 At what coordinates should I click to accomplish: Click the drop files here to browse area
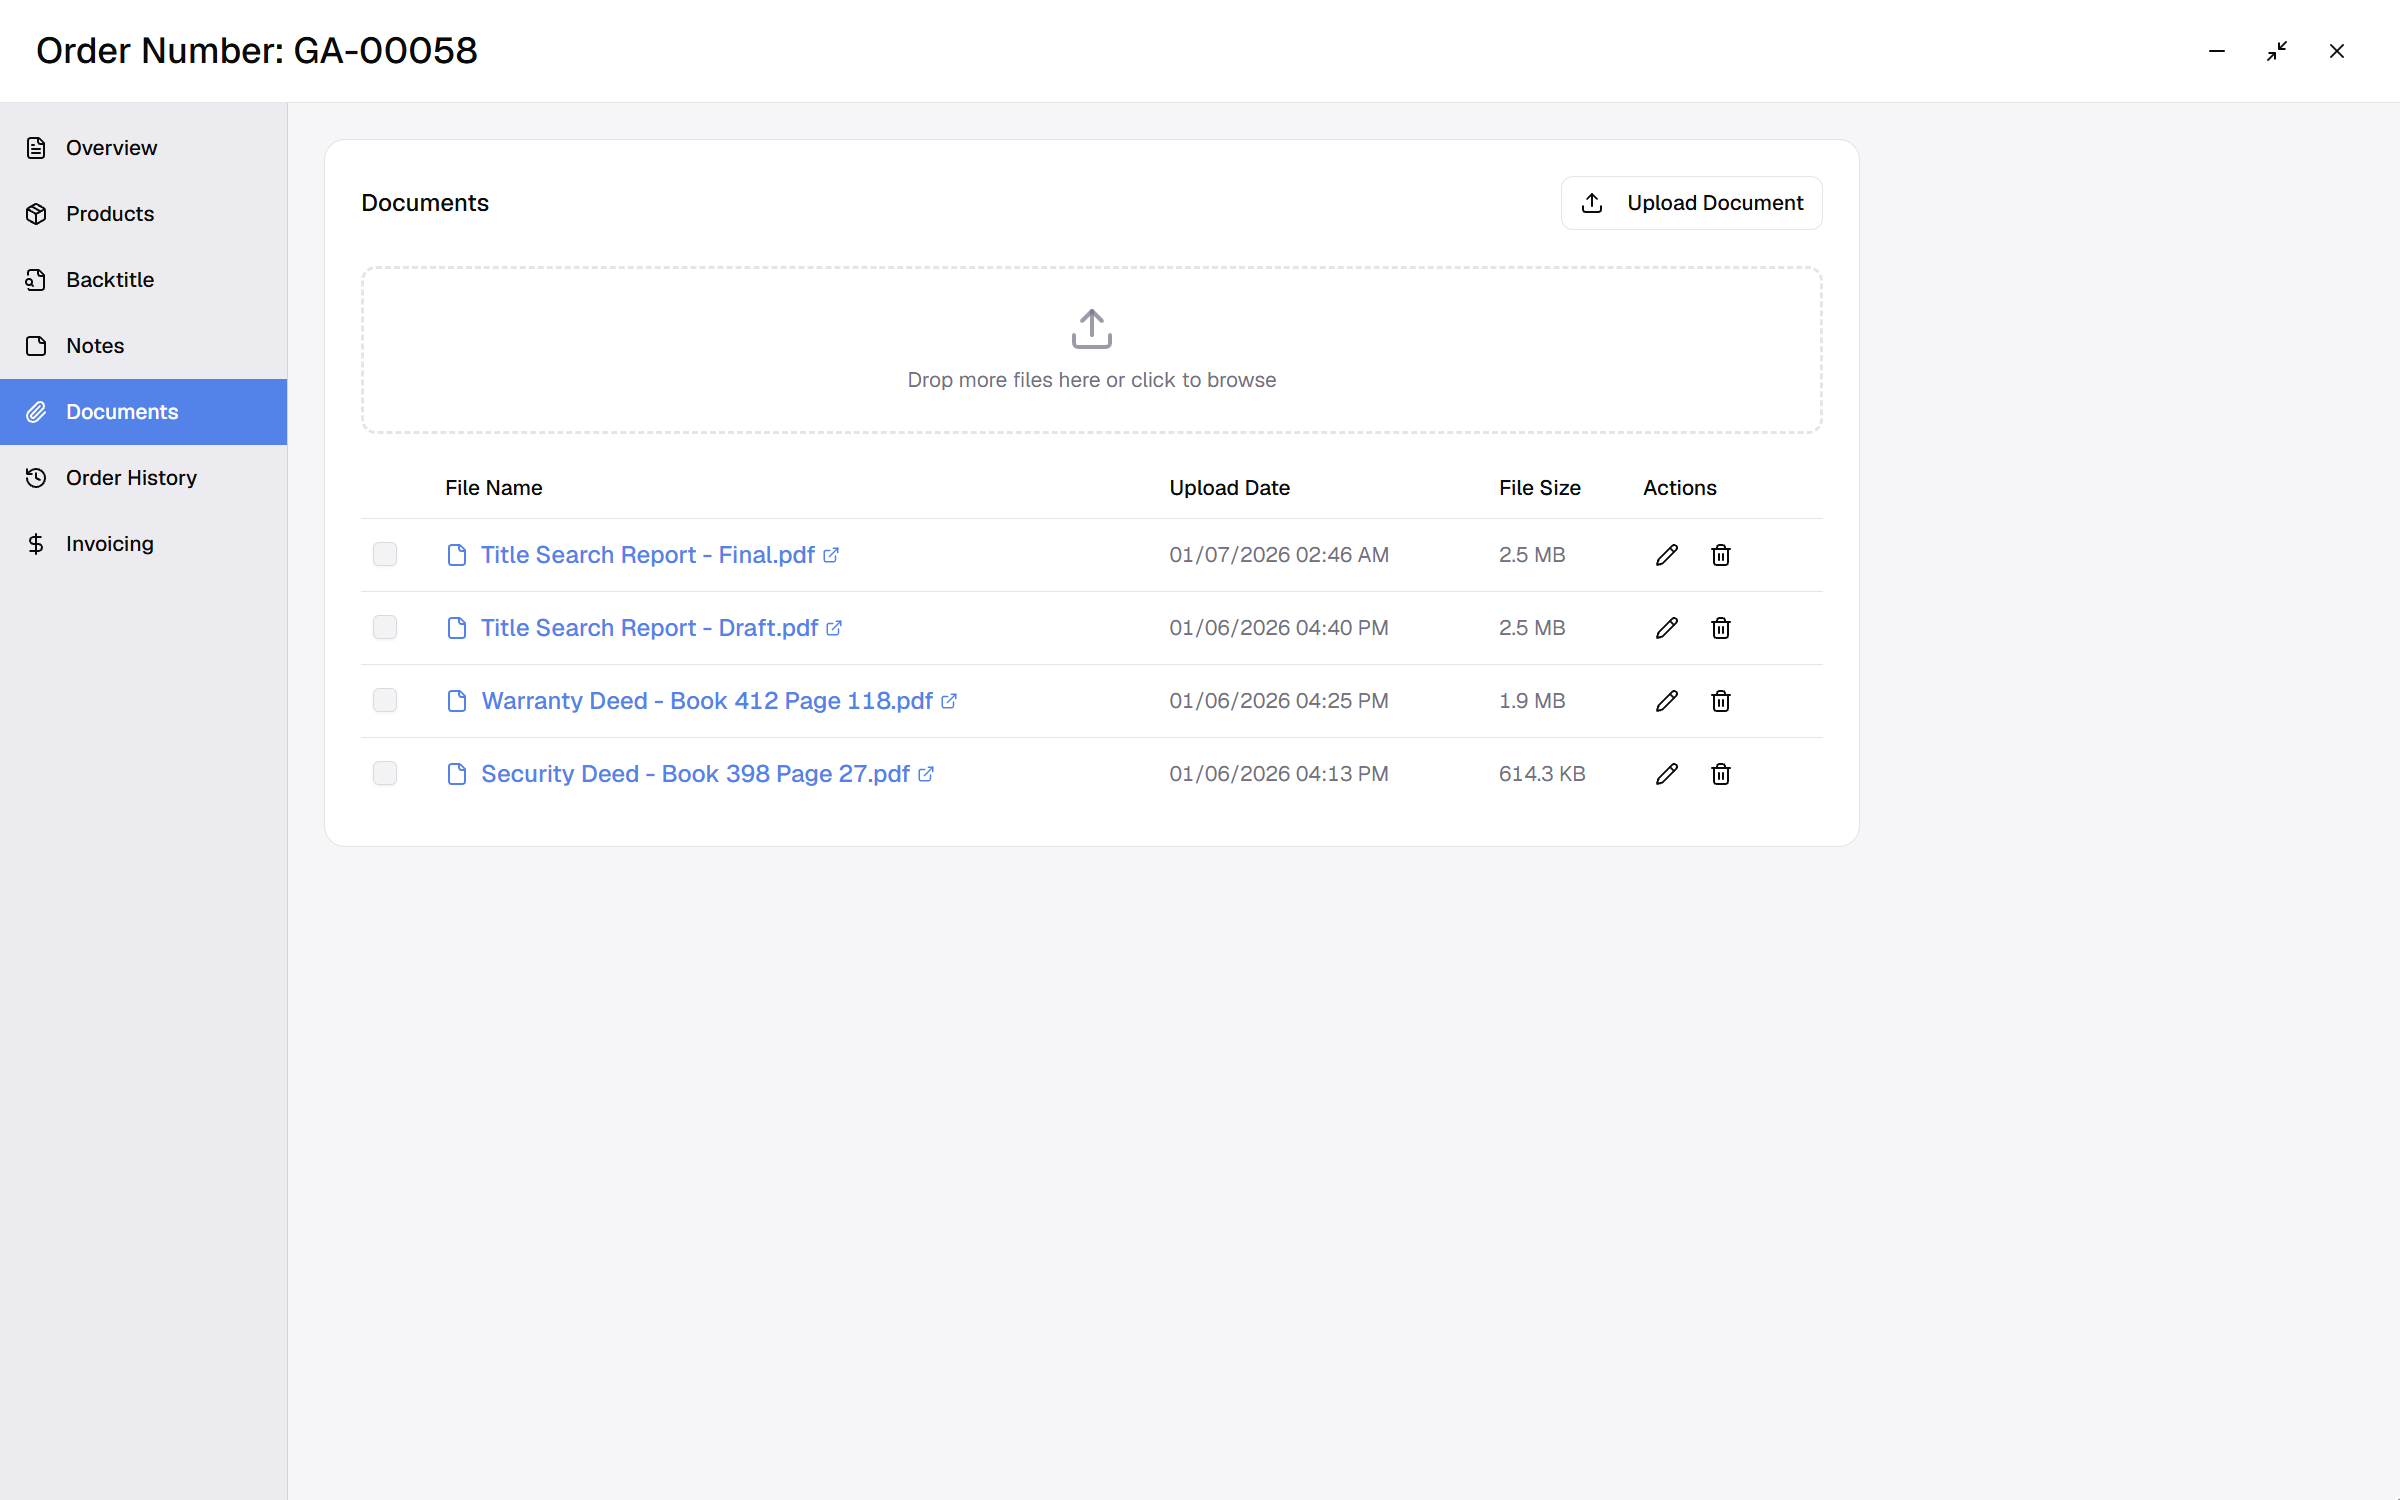coord(1091,350)
